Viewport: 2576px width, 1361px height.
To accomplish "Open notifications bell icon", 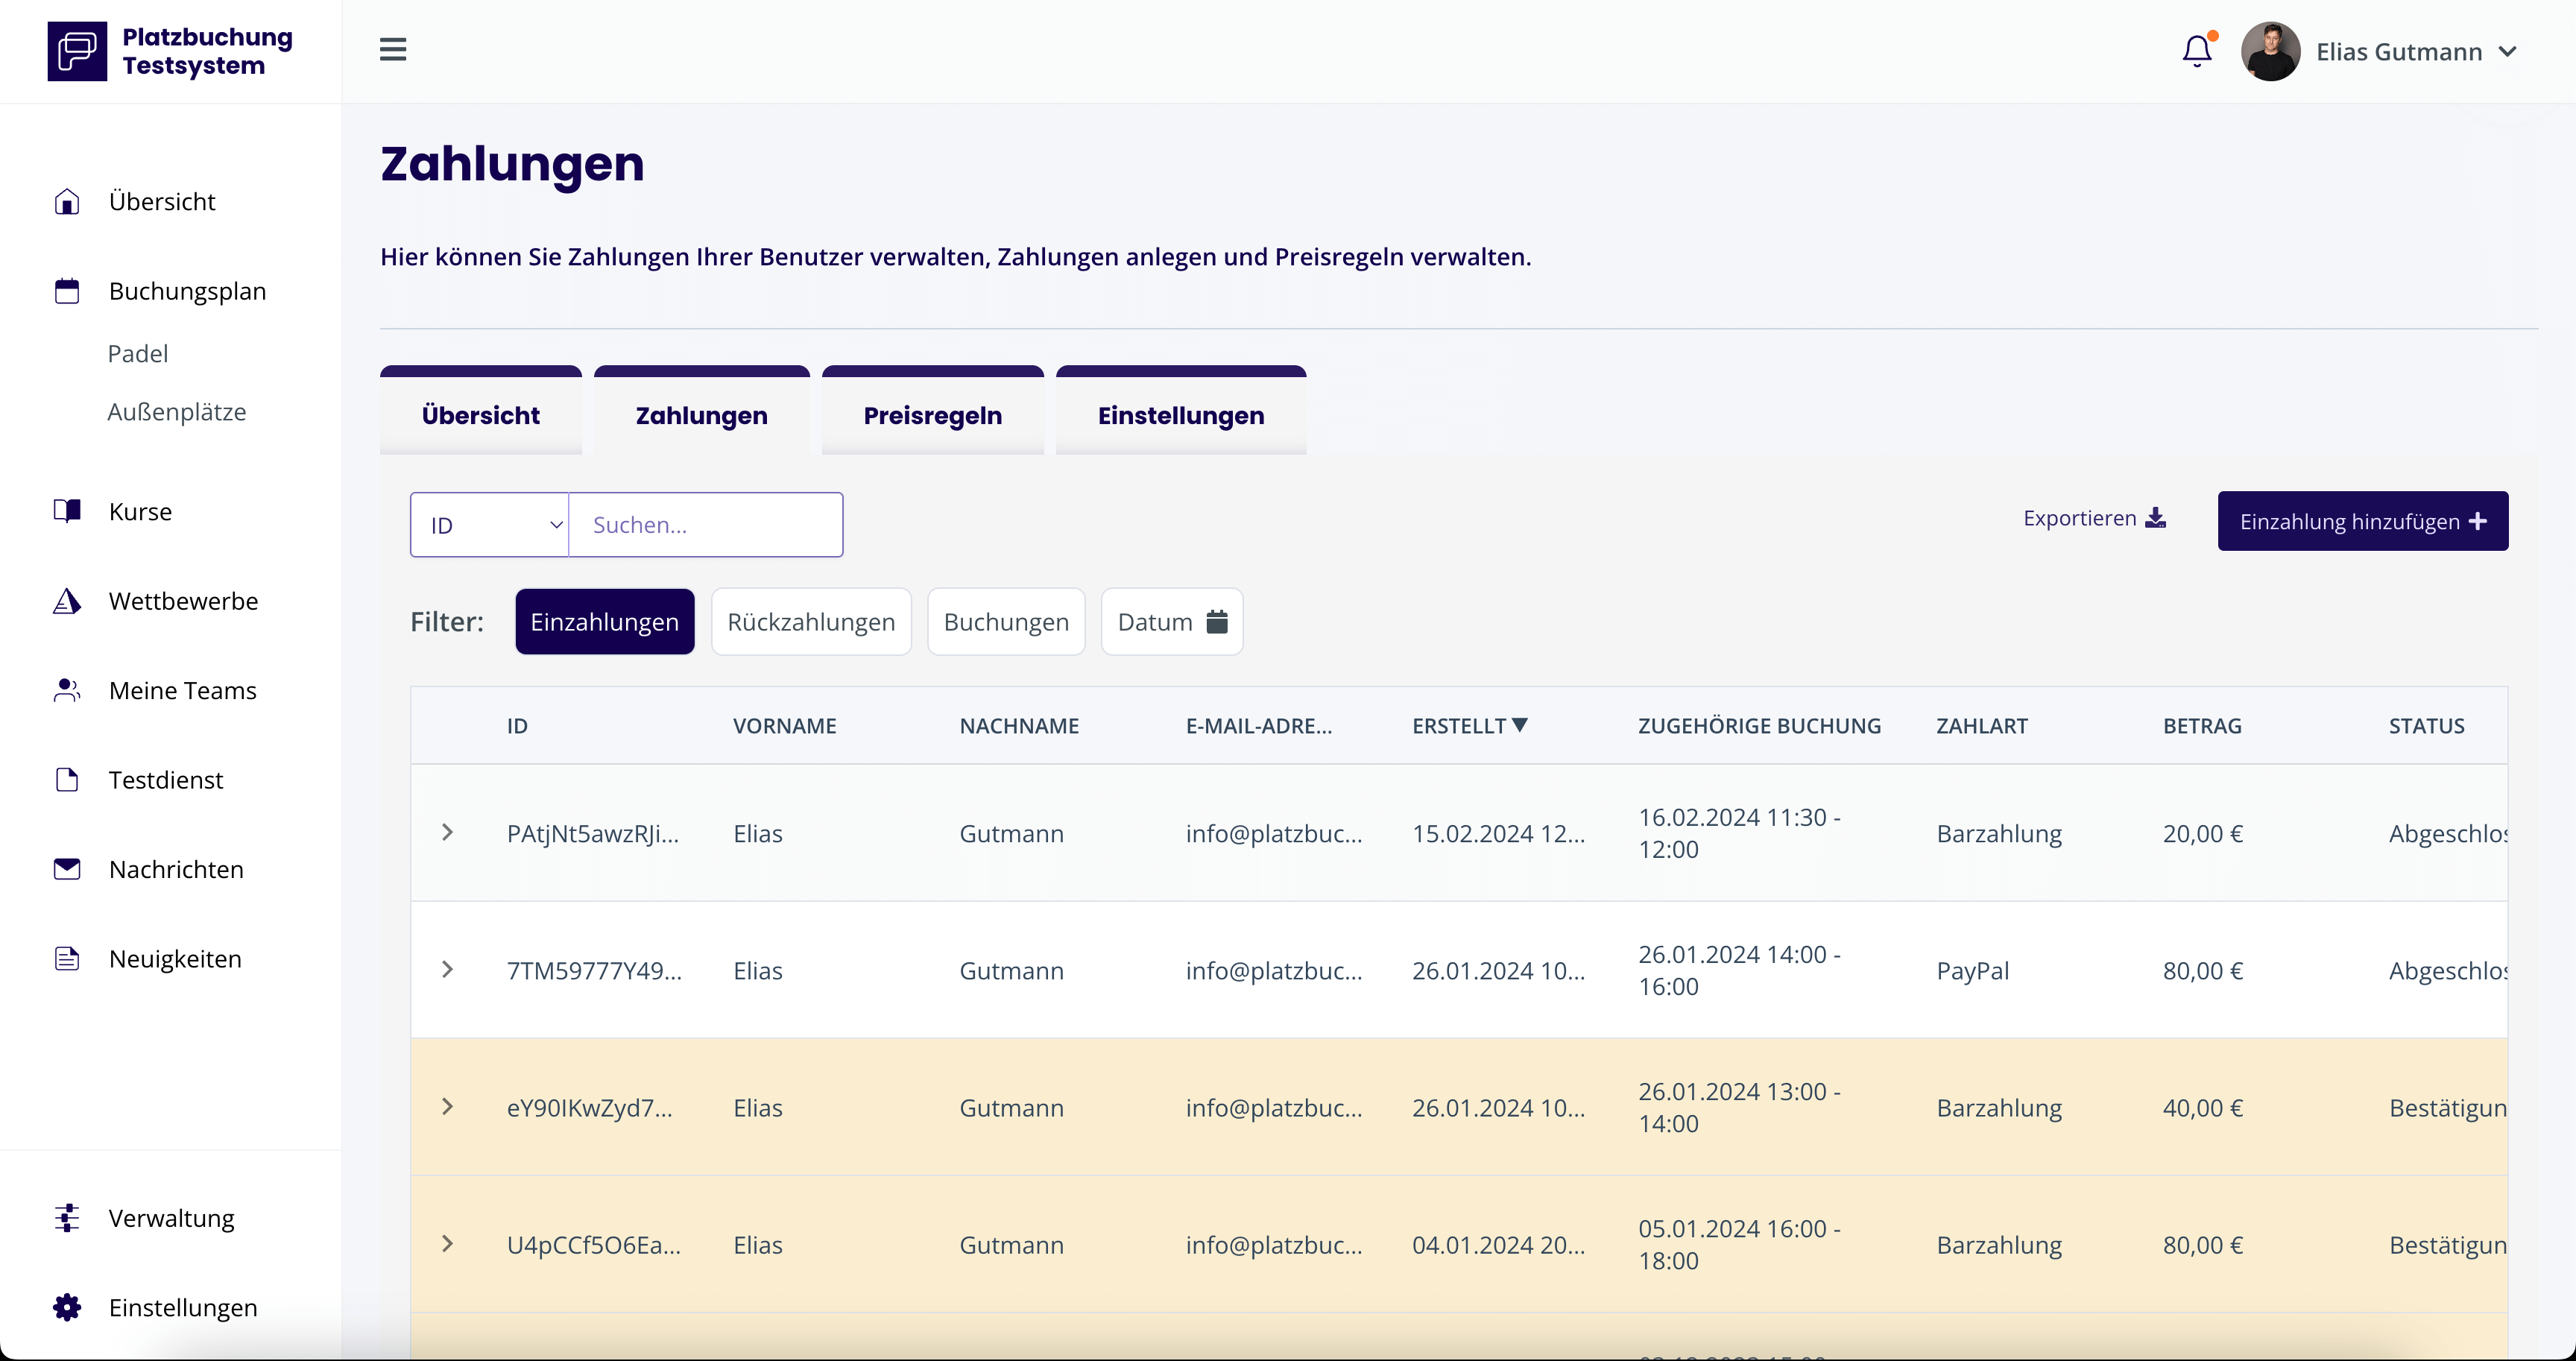I will tap(2197, 51).
